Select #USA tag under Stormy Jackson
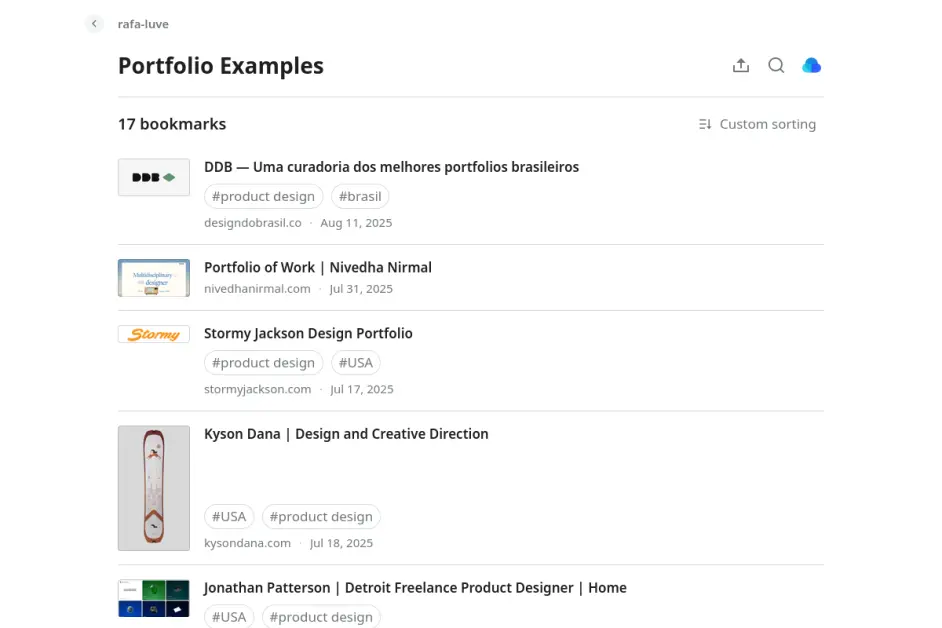The height and width of the screenshot is (628, 942). click(356, 363)
